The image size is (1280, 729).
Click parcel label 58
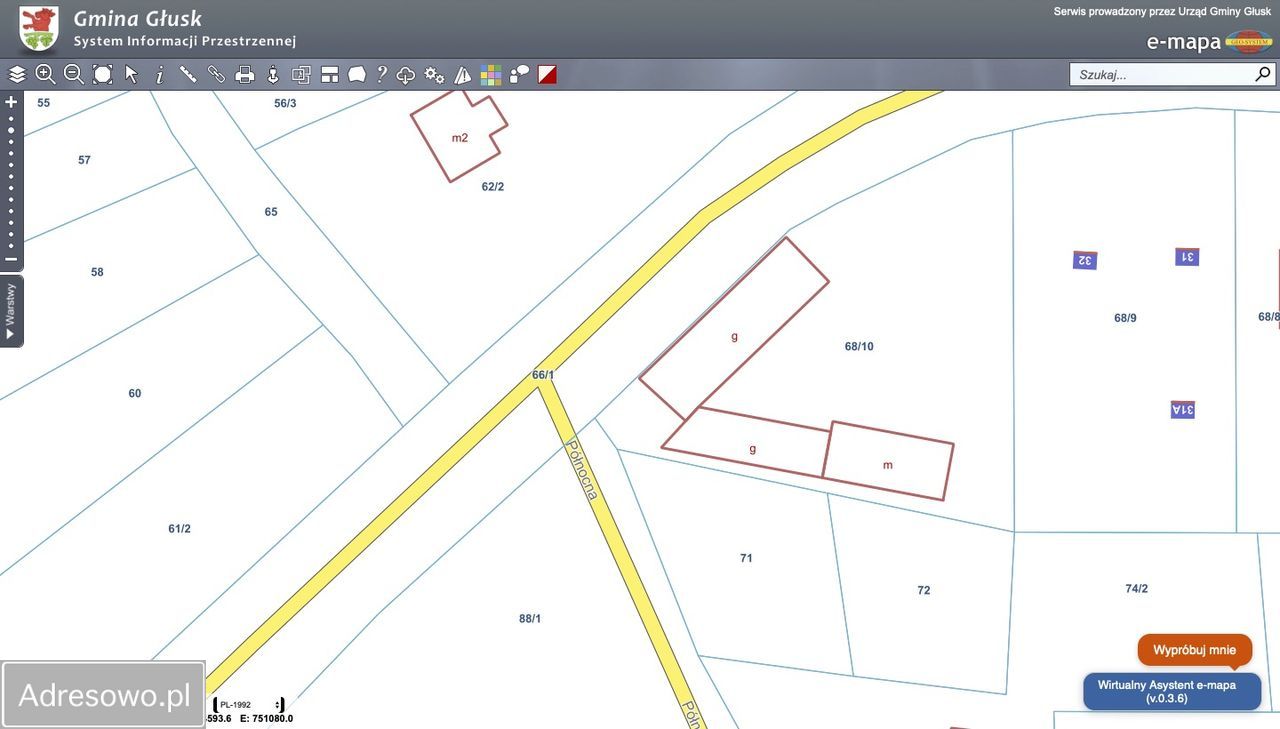pos(97,272)
